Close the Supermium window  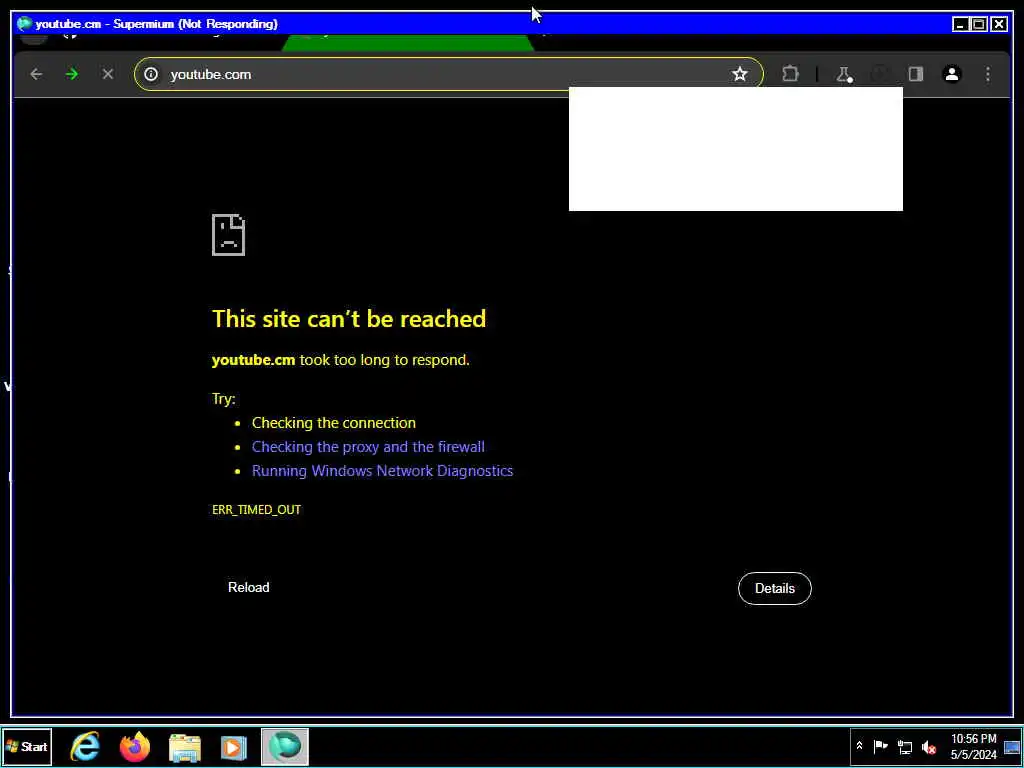[x=999, y=24]
